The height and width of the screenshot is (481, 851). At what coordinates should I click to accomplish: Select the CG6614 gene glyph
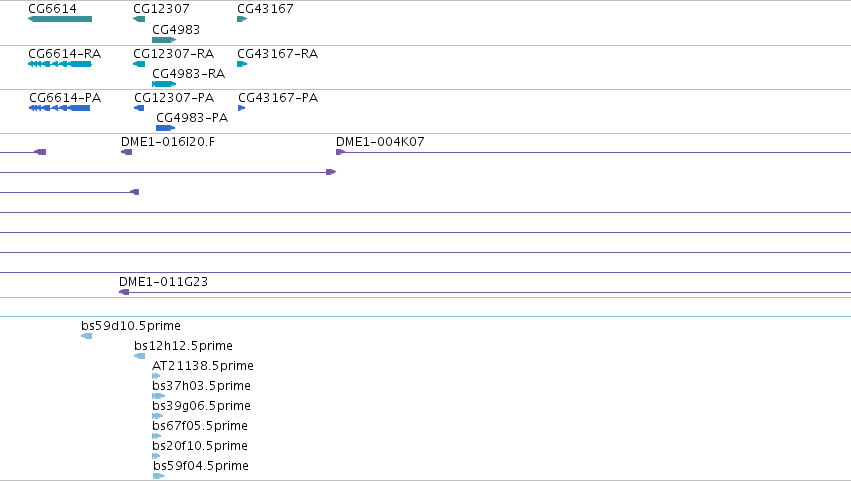pyautogui.click(x=60, y=19)
